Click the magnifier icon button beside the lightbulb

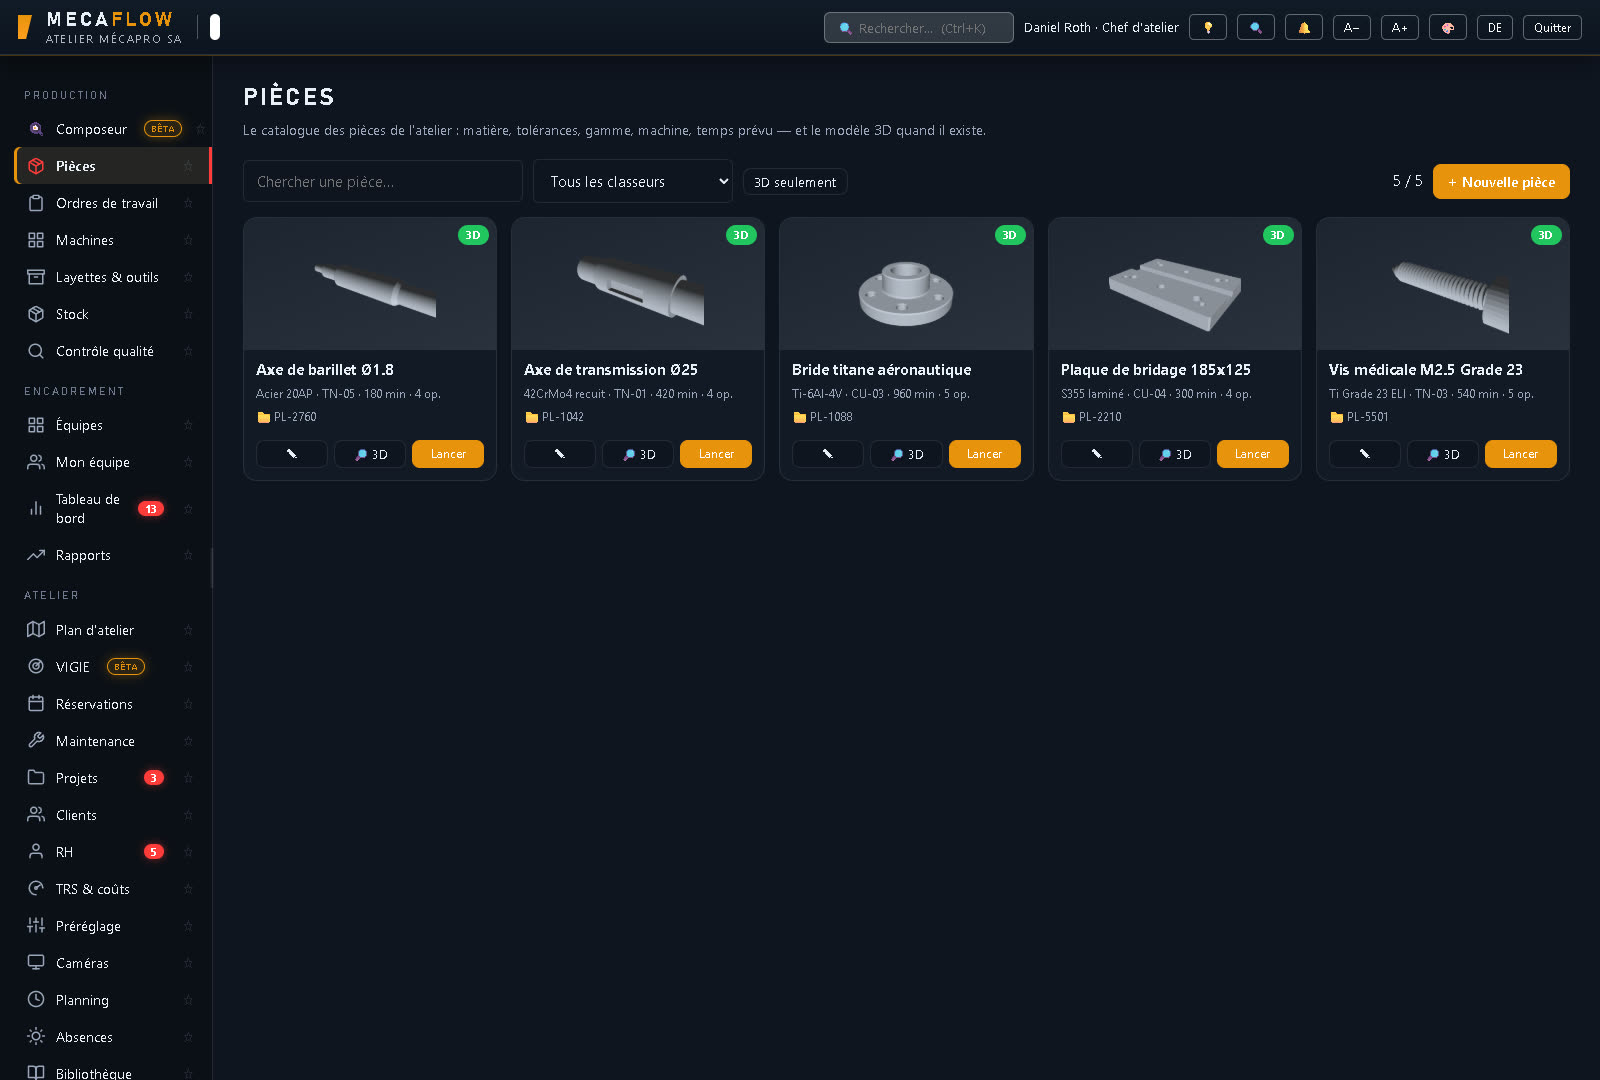1255,28
